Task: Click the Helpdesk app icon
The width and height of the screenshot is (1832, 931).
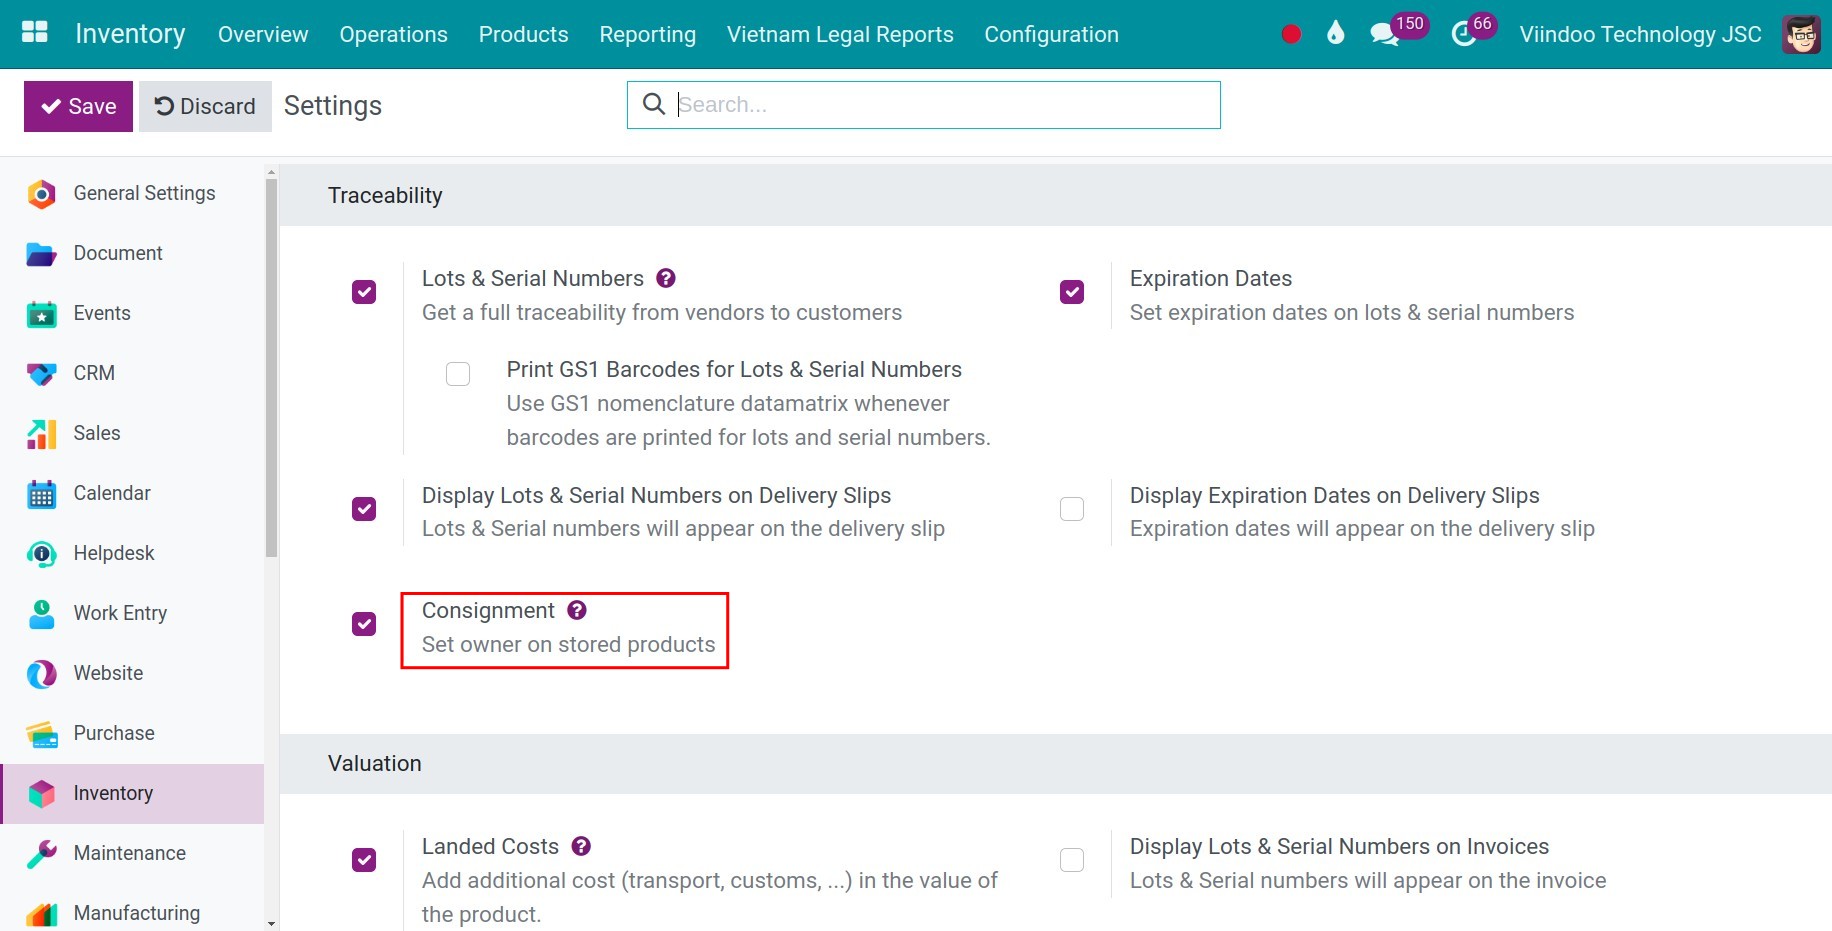Action: pos(41,554)
